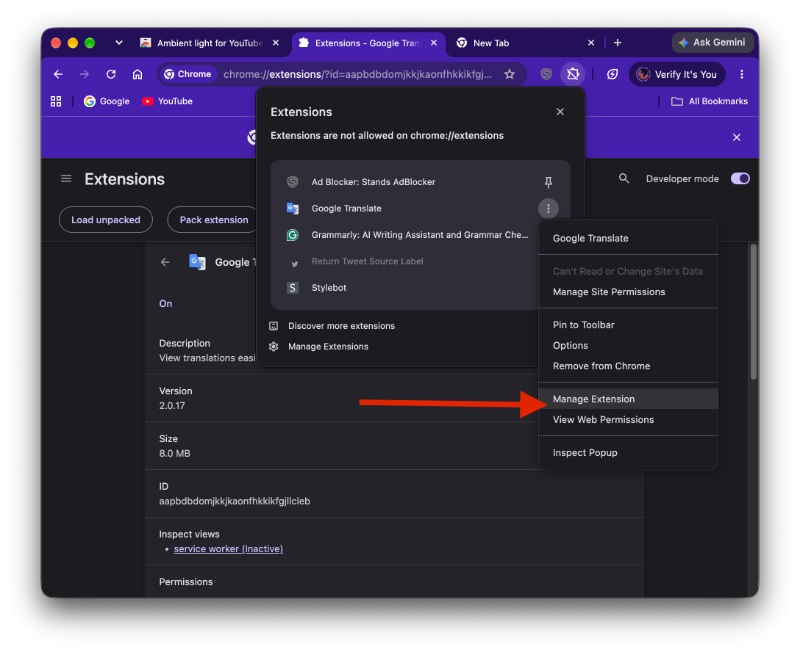Screen dimensions: 800x652
Task: Open the Google bookmark
Action: 107,101
